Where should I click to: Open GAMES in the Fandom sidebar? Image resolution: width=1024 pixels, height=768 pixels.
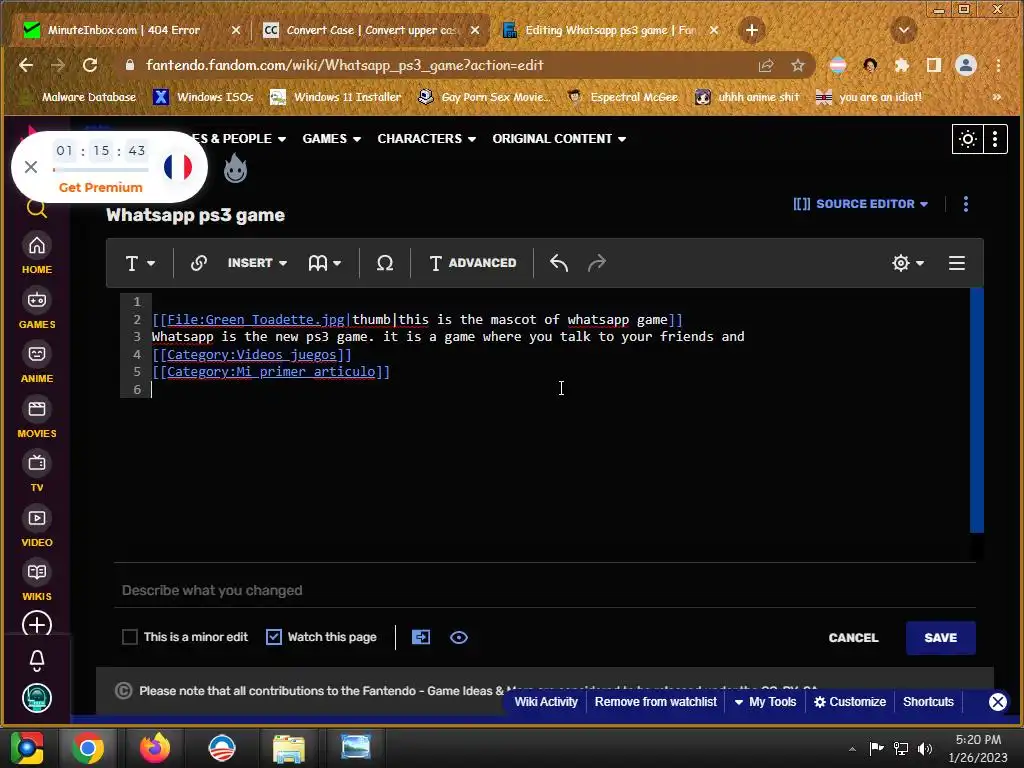(x=37, y=309)
